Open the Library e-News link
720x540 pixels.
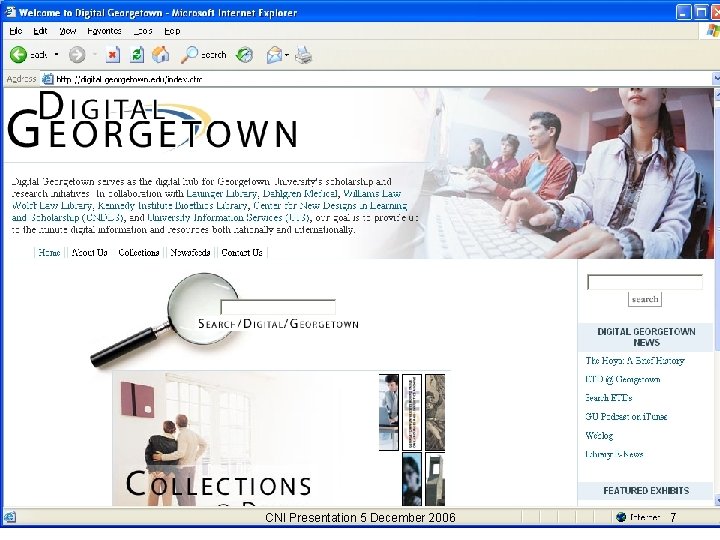pos(614,454)
